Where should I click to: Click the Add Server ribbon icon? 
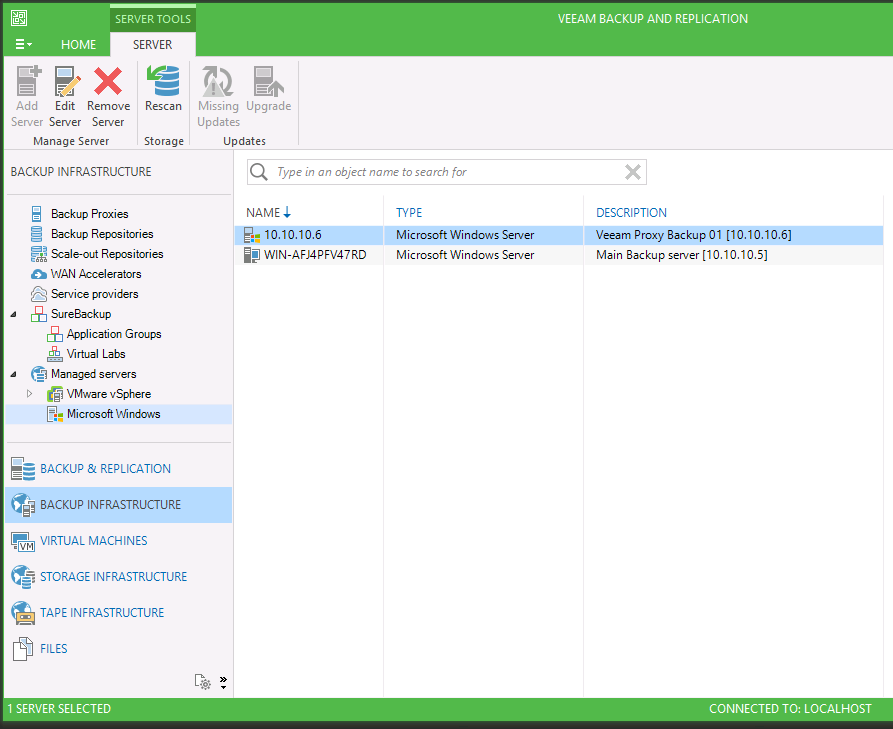27,80
